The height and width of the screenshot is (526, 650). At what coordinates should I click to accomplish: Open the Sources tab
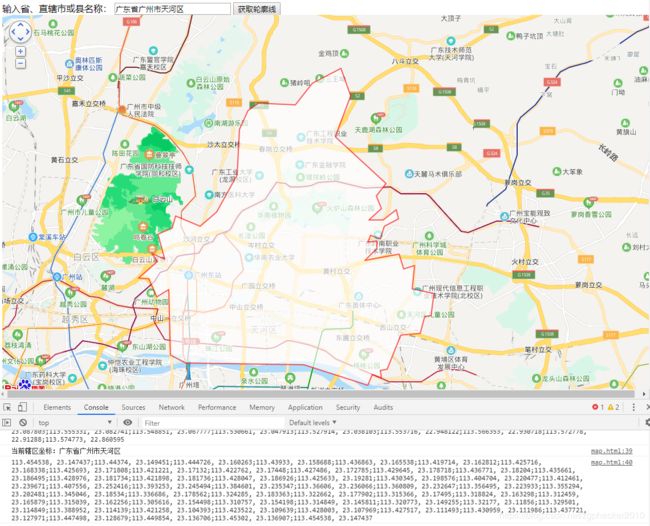click(x=133, y=407)
